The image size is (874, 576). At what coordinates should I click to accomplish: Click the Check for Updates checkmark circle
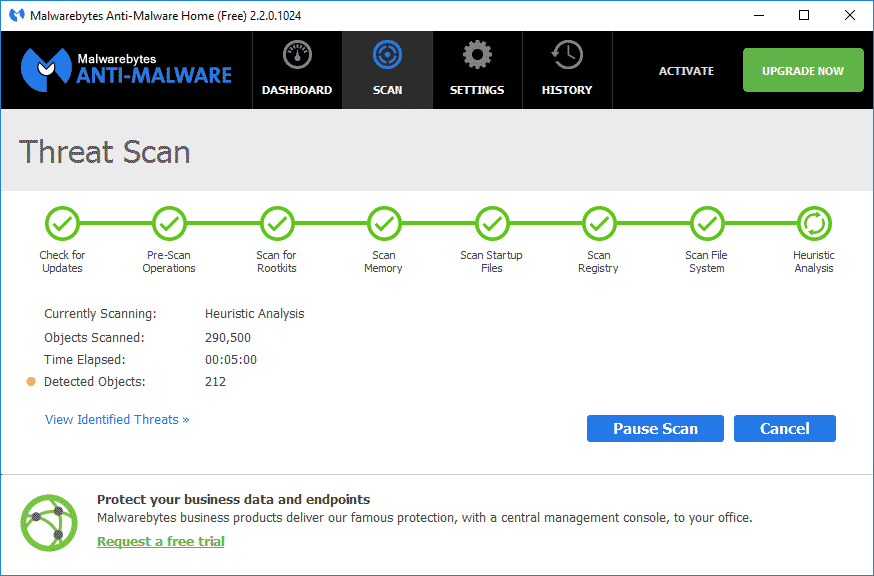(62, 223)
